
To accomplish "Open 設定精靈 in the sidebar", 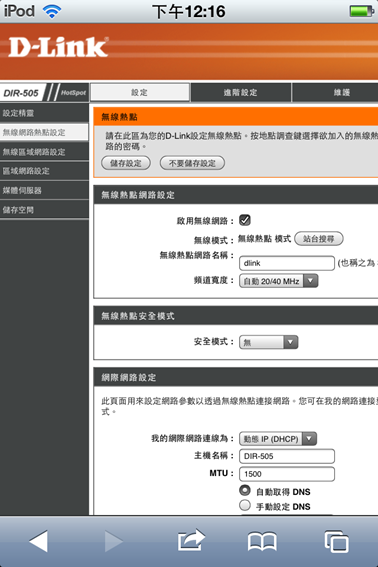I will [44, 113].
